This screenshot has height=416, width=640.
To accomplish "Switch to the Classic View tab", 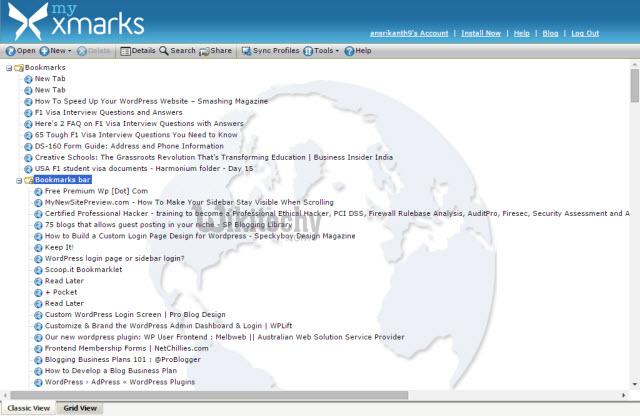I will click(29, 408).
